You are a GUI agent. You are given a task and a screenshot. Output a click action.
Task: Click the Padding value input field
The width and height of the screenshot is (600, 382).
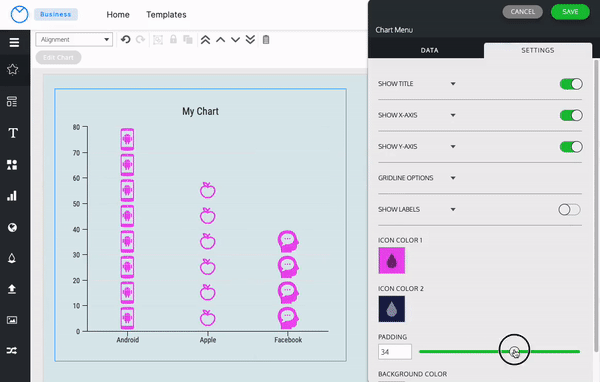[x=395, y=352]
